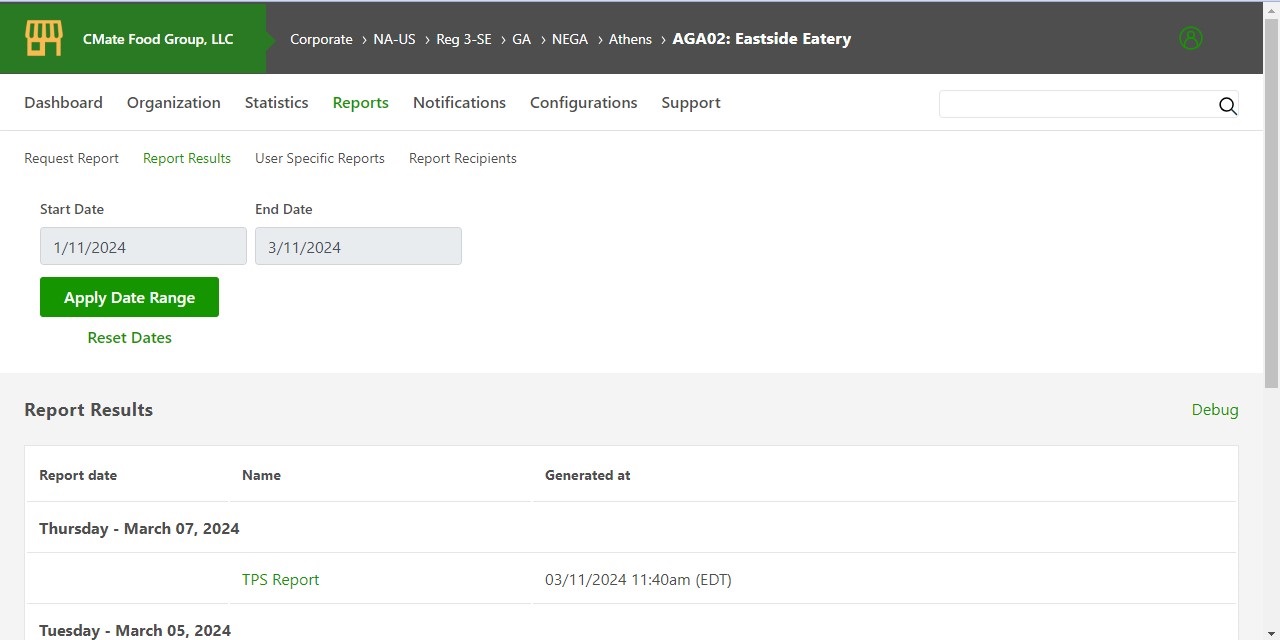
Task: Click the Start Date input field
Action: click(x=142, y=246)
